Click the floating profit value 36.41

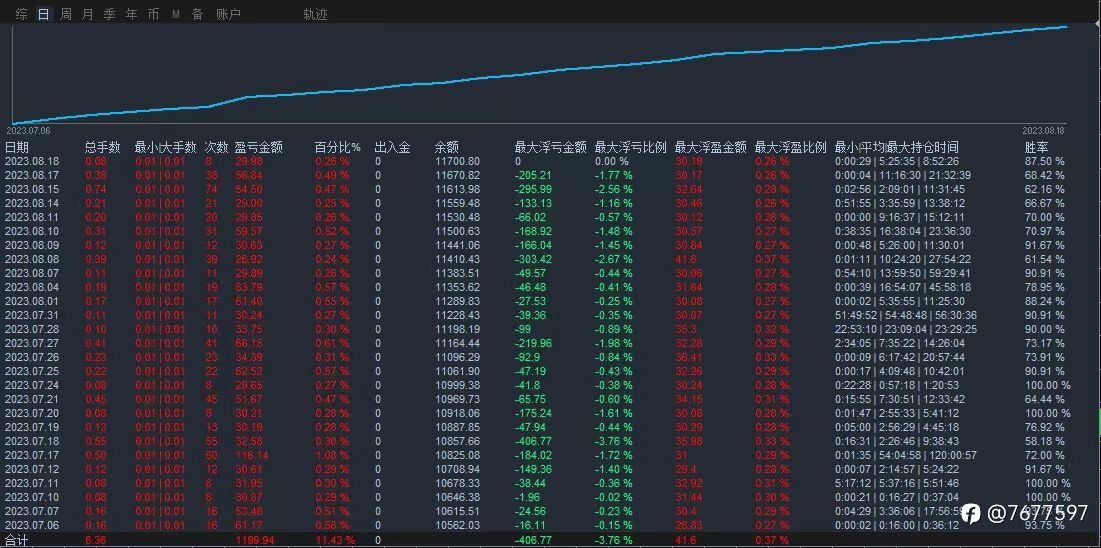[689, 357]
